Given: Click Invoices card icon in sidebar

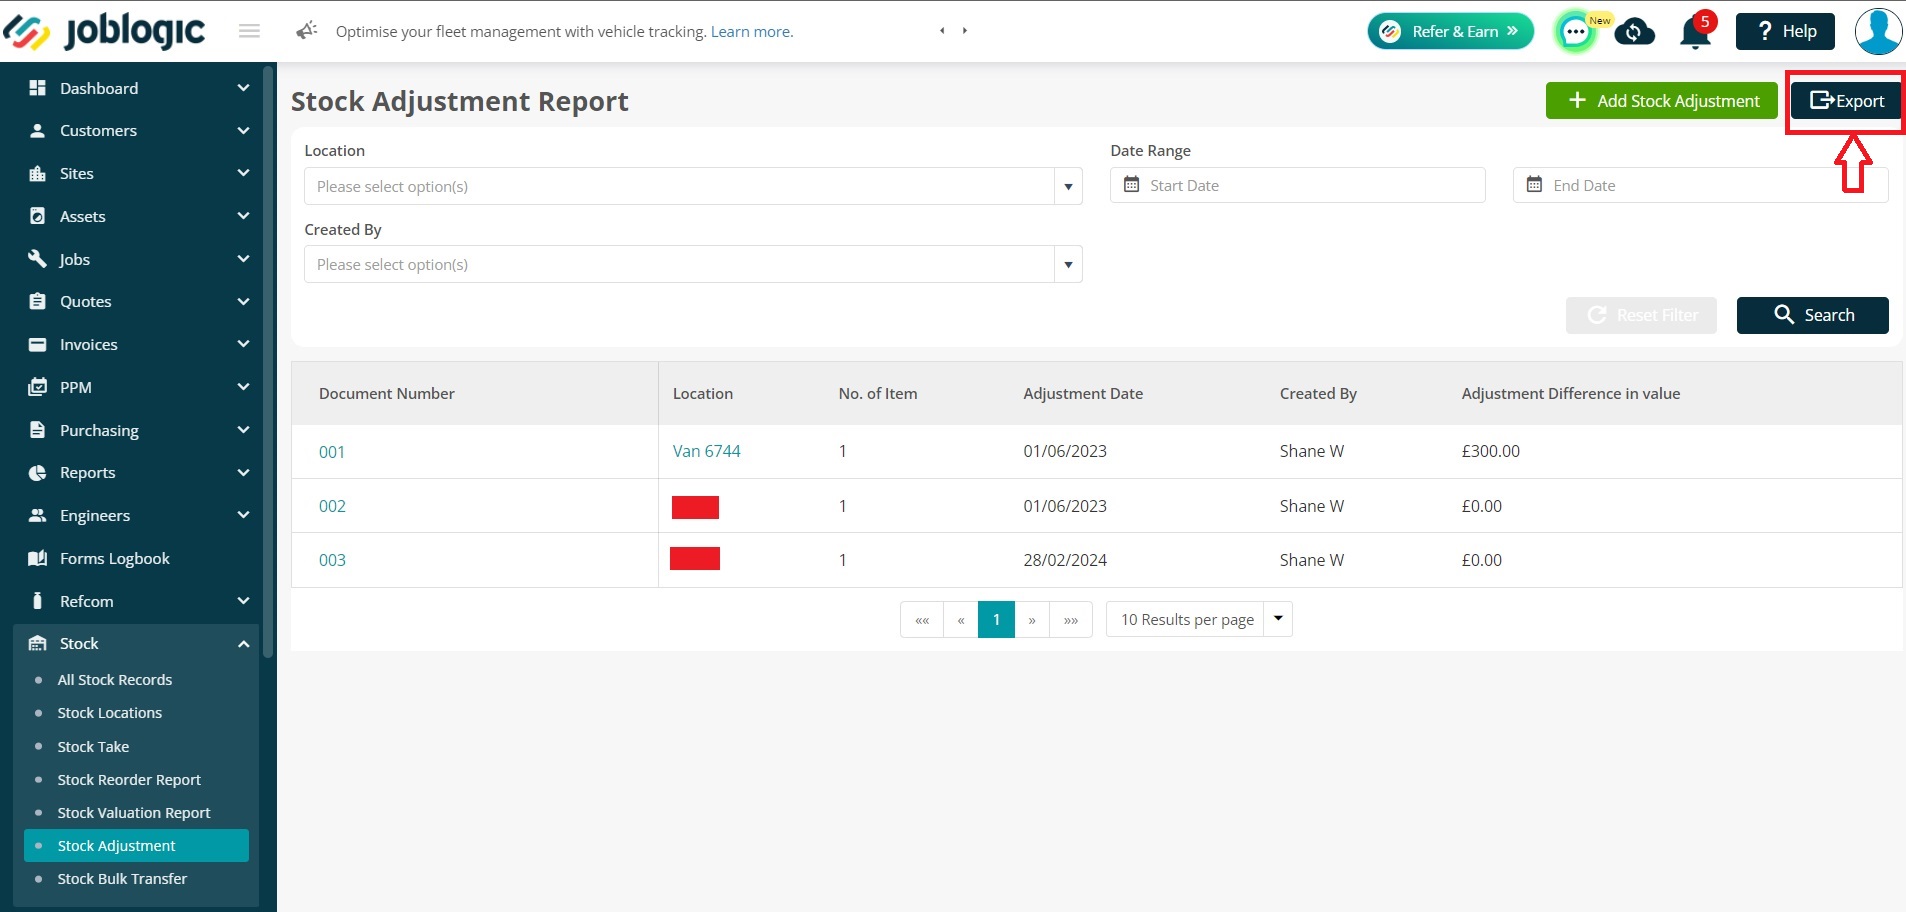Looking at the screenshot, I should coord(38,344).
